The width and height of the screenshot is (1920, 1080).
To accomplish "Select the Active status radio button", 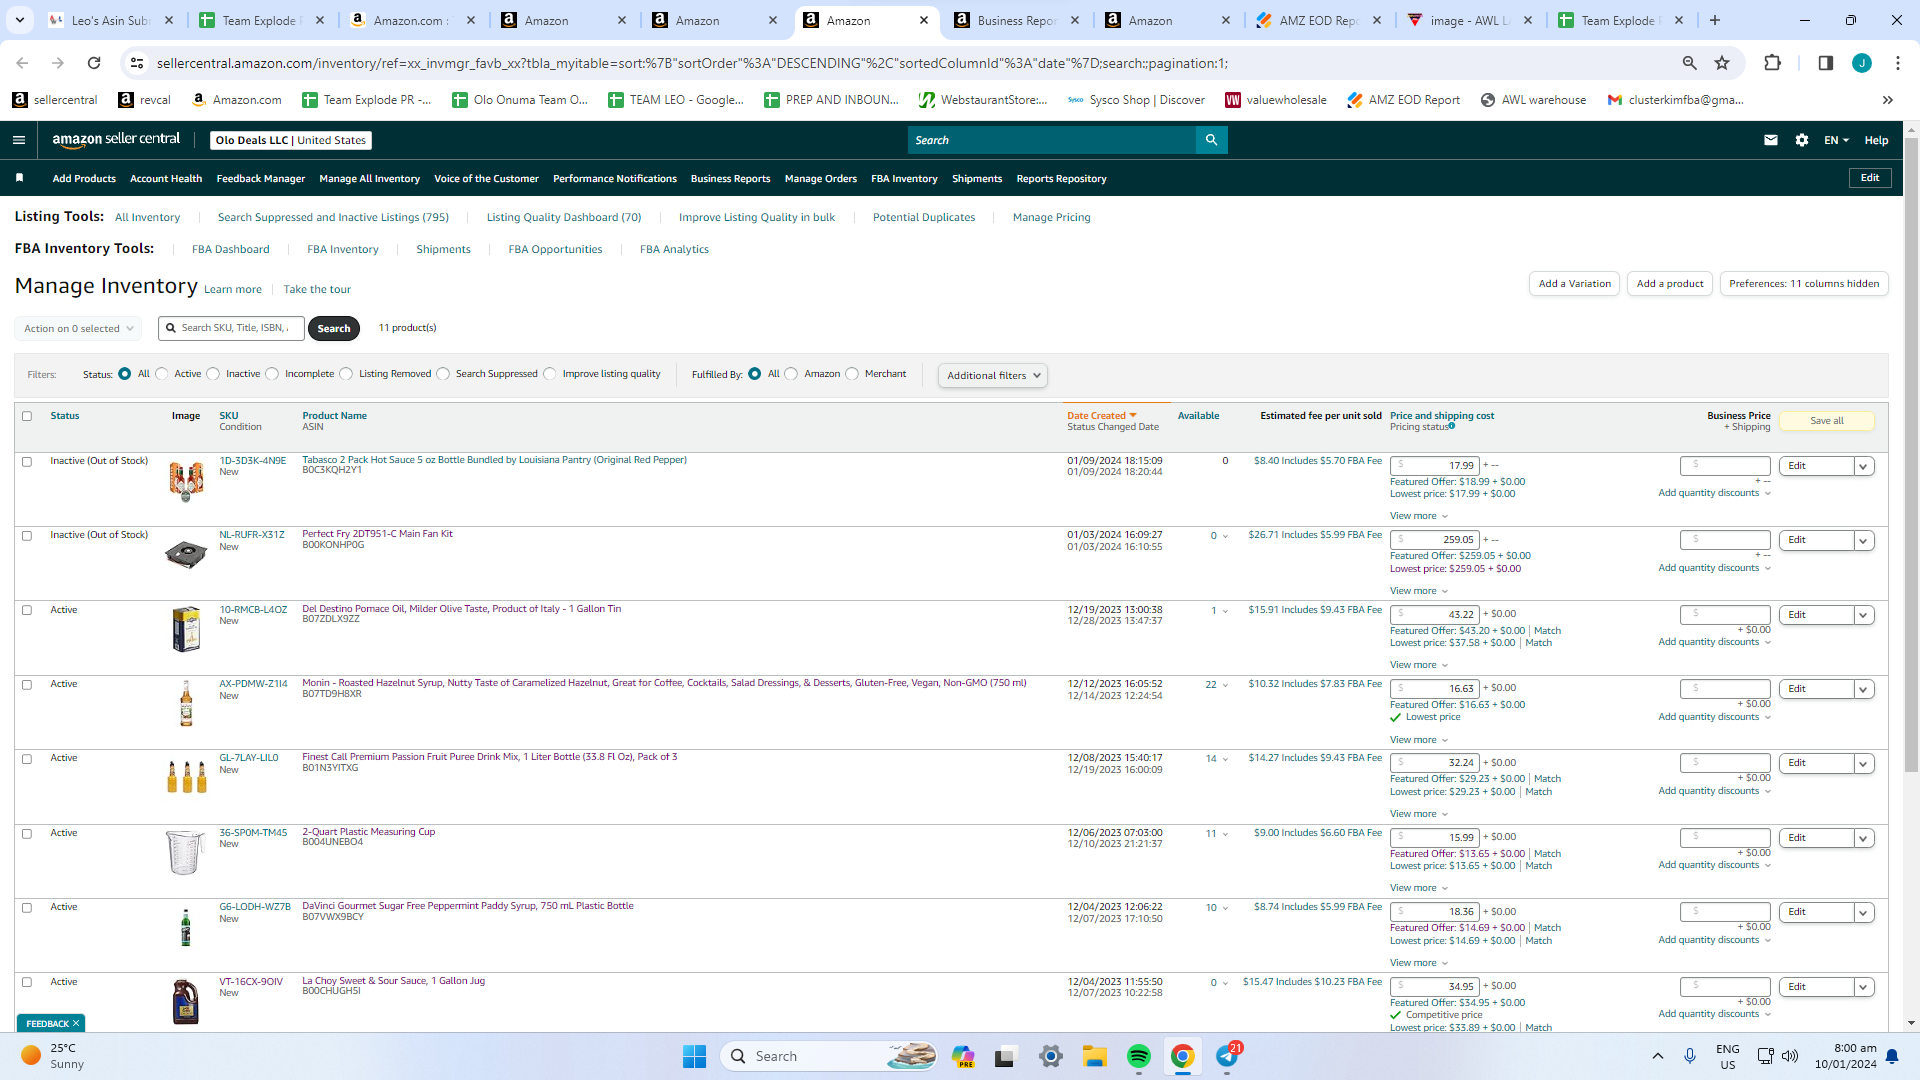I will [162, 374].
